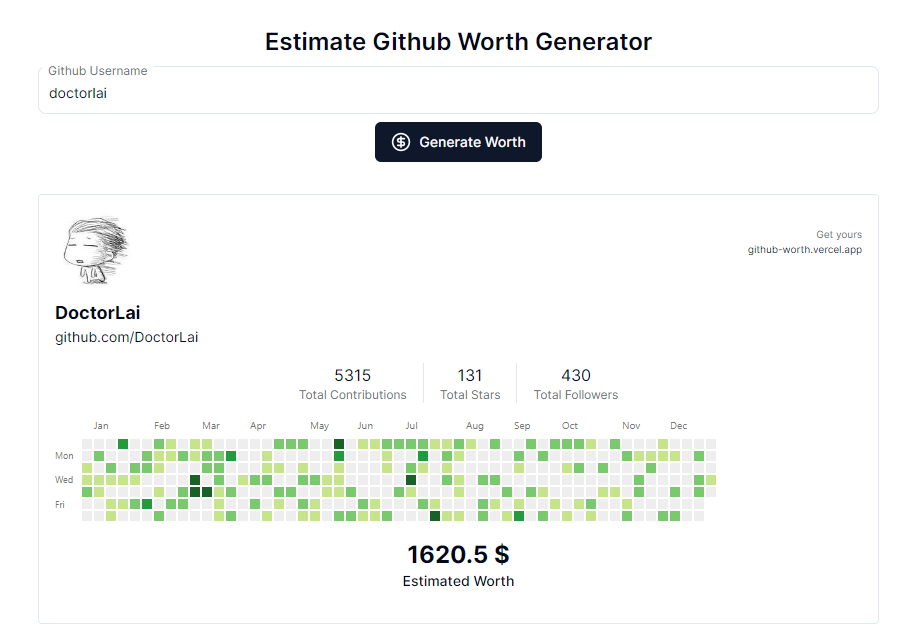Image resolution: width=914 pixels, height=637 pixels.
Task: Click the Estimate Github Worth Generator title
Action: [x=458, y=42]
